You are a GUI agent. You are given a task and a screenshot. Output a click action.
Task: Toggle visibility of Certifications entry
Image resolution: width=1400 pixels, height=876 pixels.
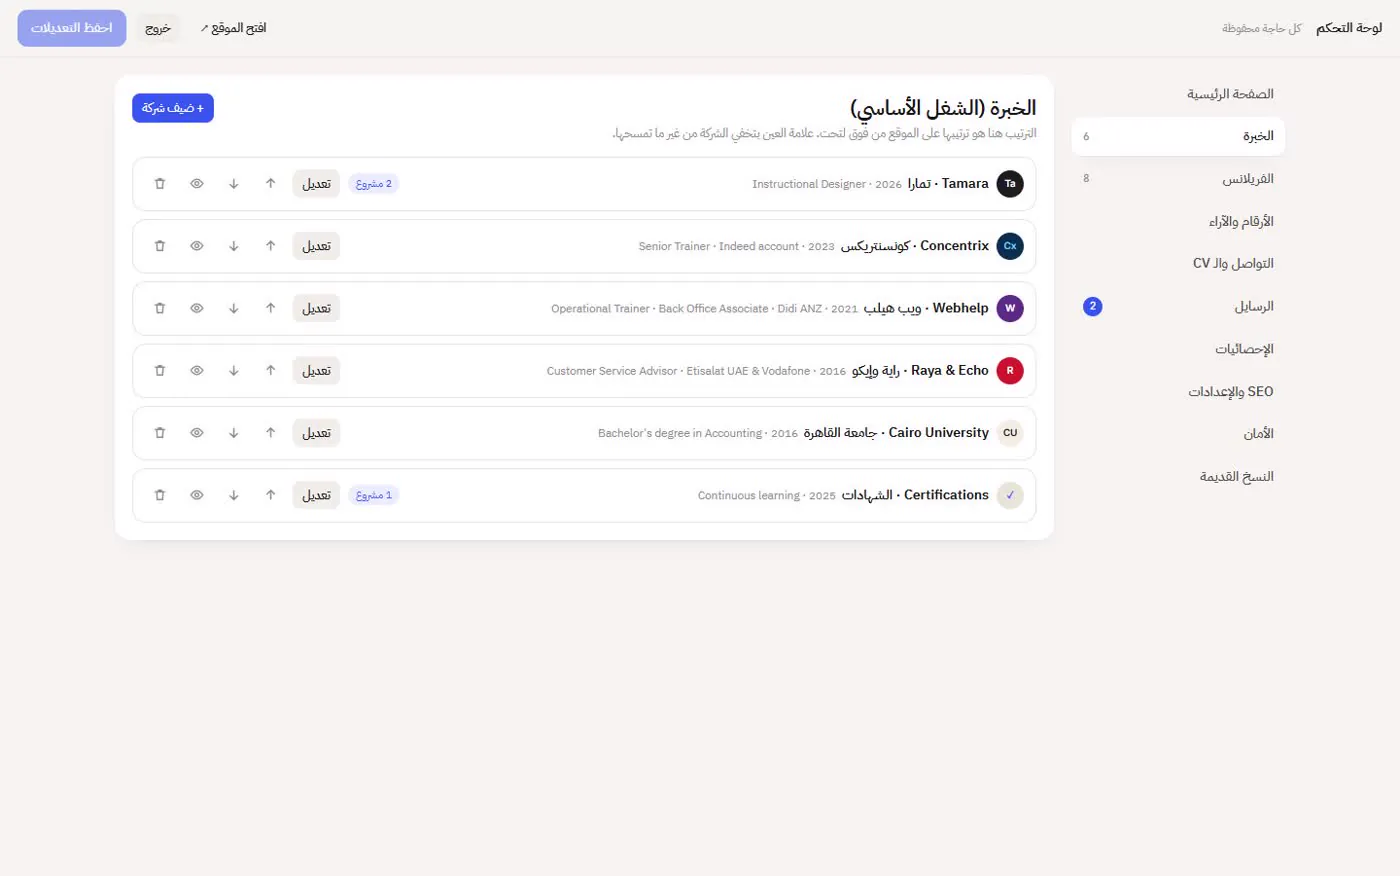[x=197, y=495]
